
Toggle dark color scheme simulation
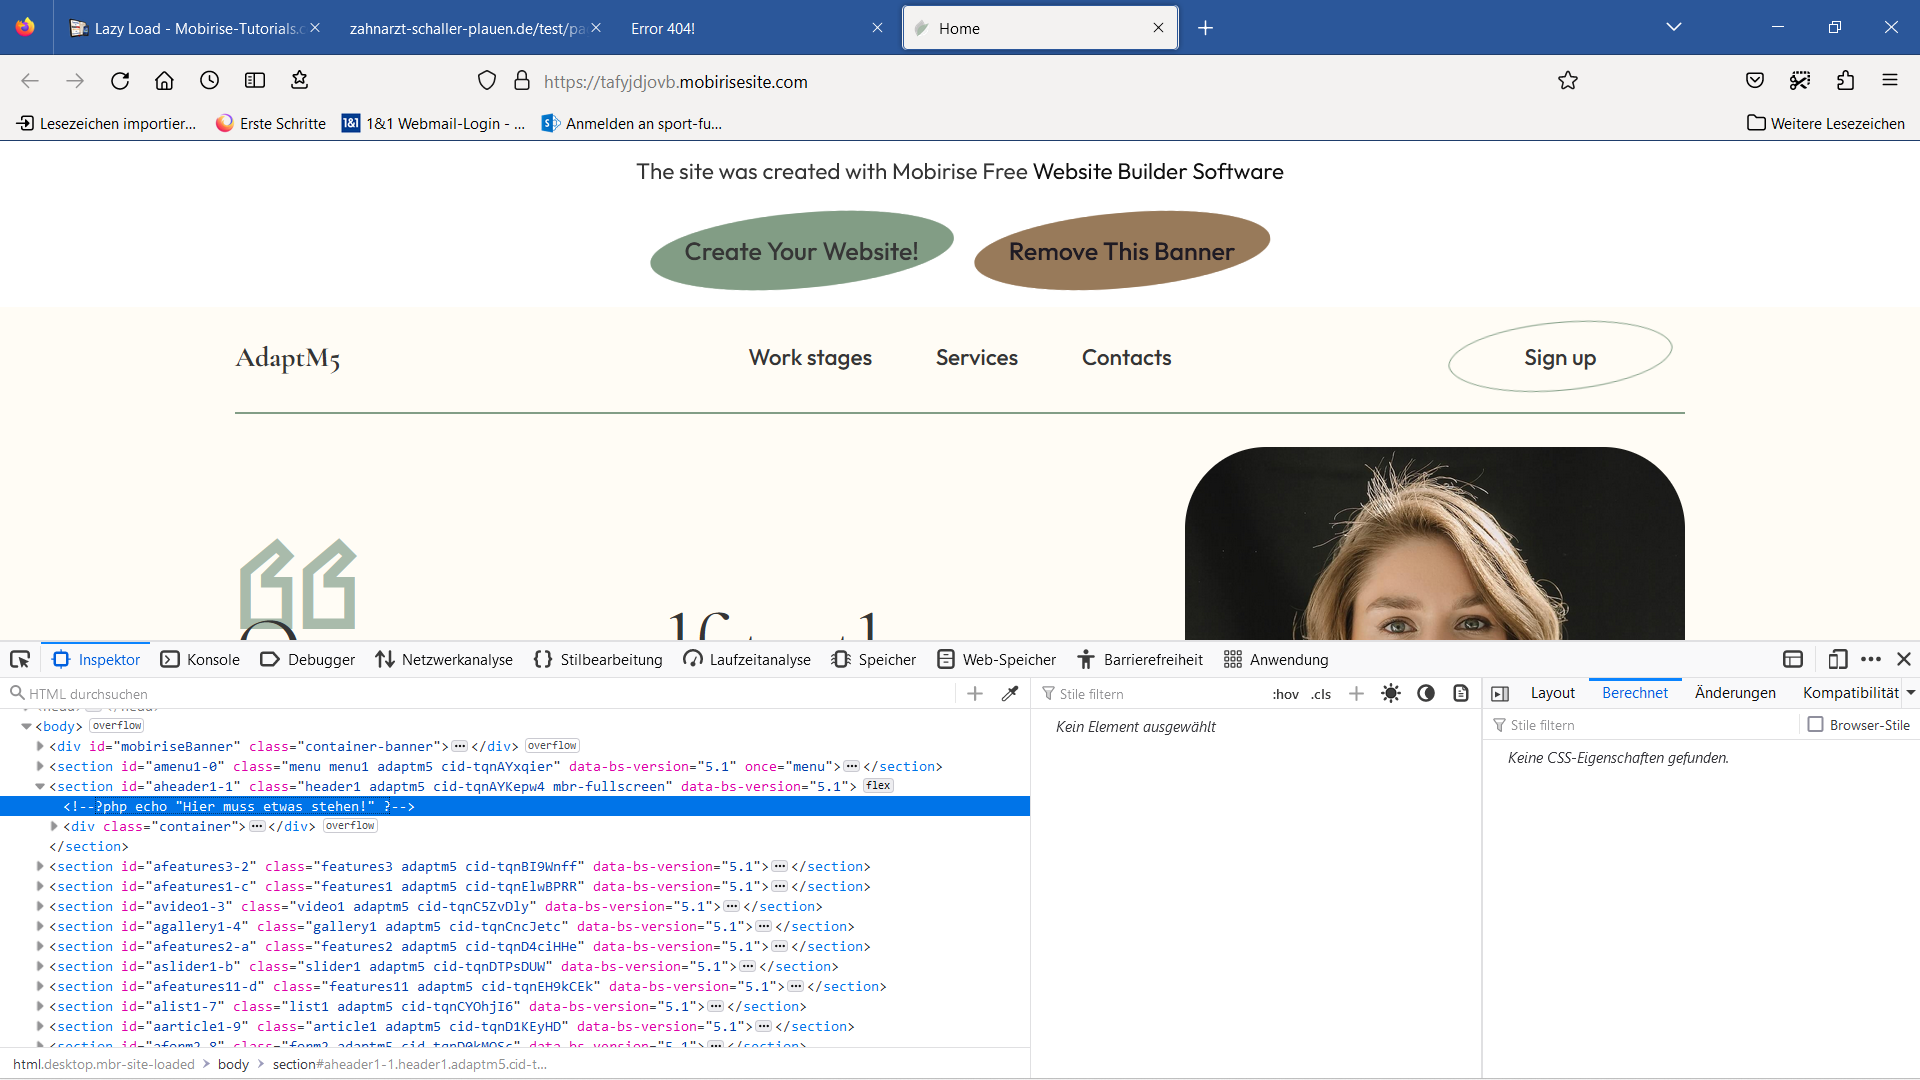pyautogui.click(x=1426, y=693)
